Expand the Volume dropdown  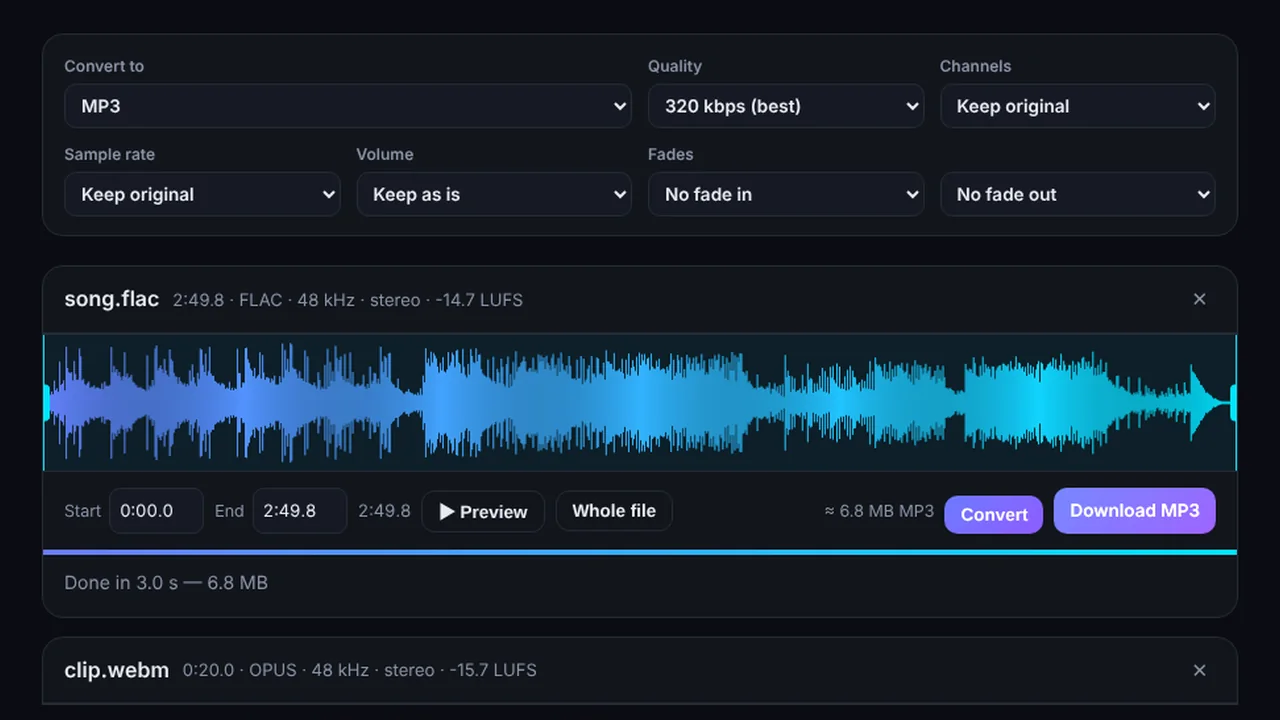coord(494,194)
